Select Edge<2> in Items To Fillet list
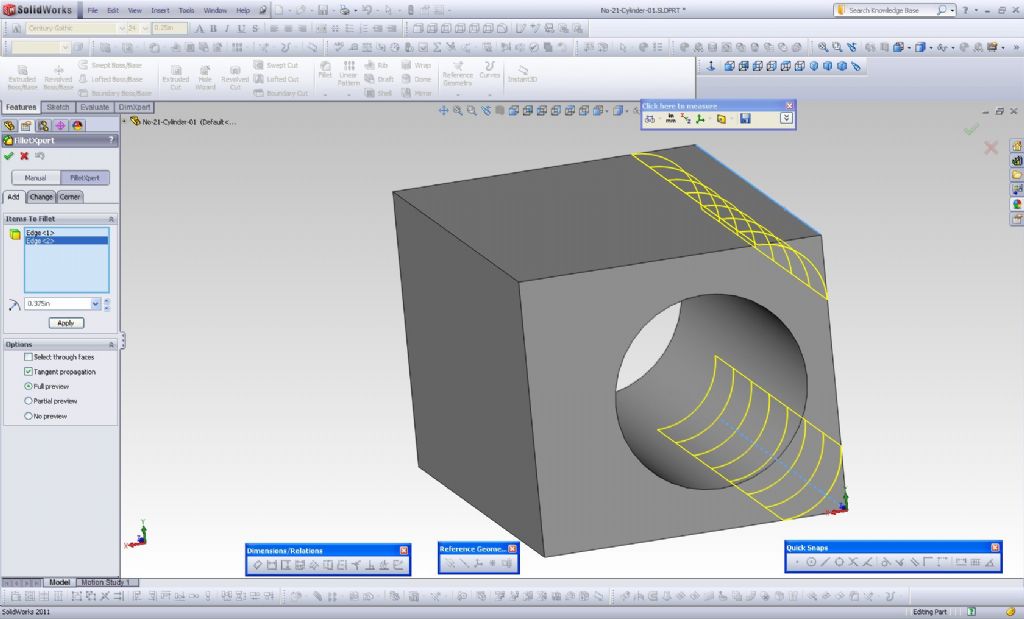Viewport: 1024px width, 619px height. tap(66, 241)
